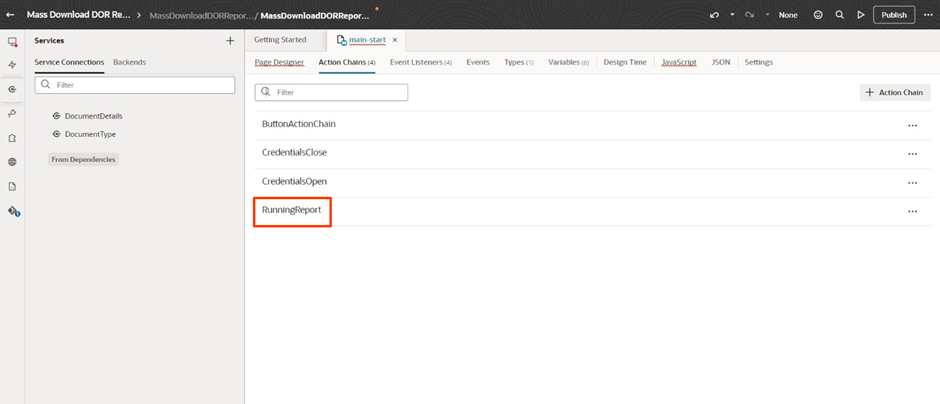
Task: Open the RunningReport action chain
Action: pos(291,210)
